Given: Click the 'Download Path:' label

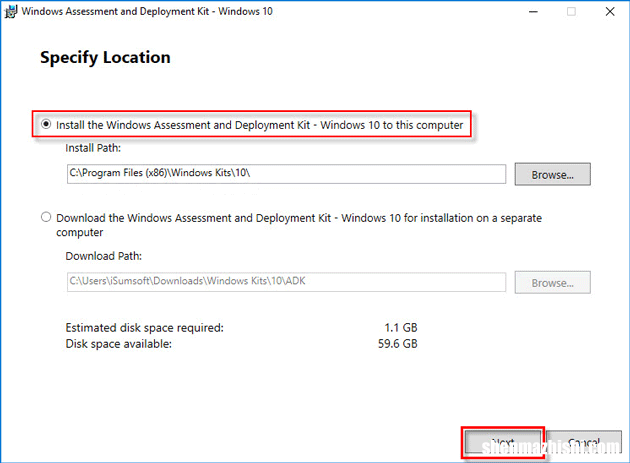Looking at the screenshot, I should click(103, 256).
